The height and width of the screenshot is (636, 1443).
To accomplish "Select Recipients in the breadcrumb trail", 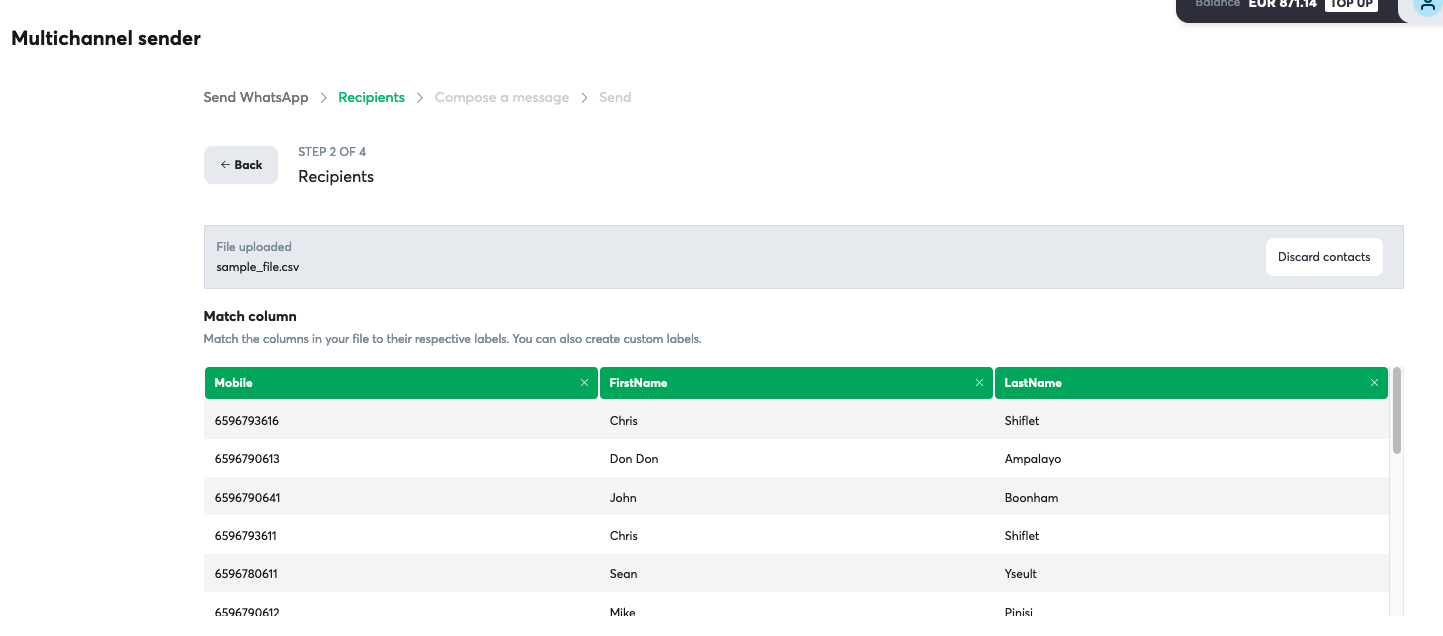I will click(x=371, y=97).
